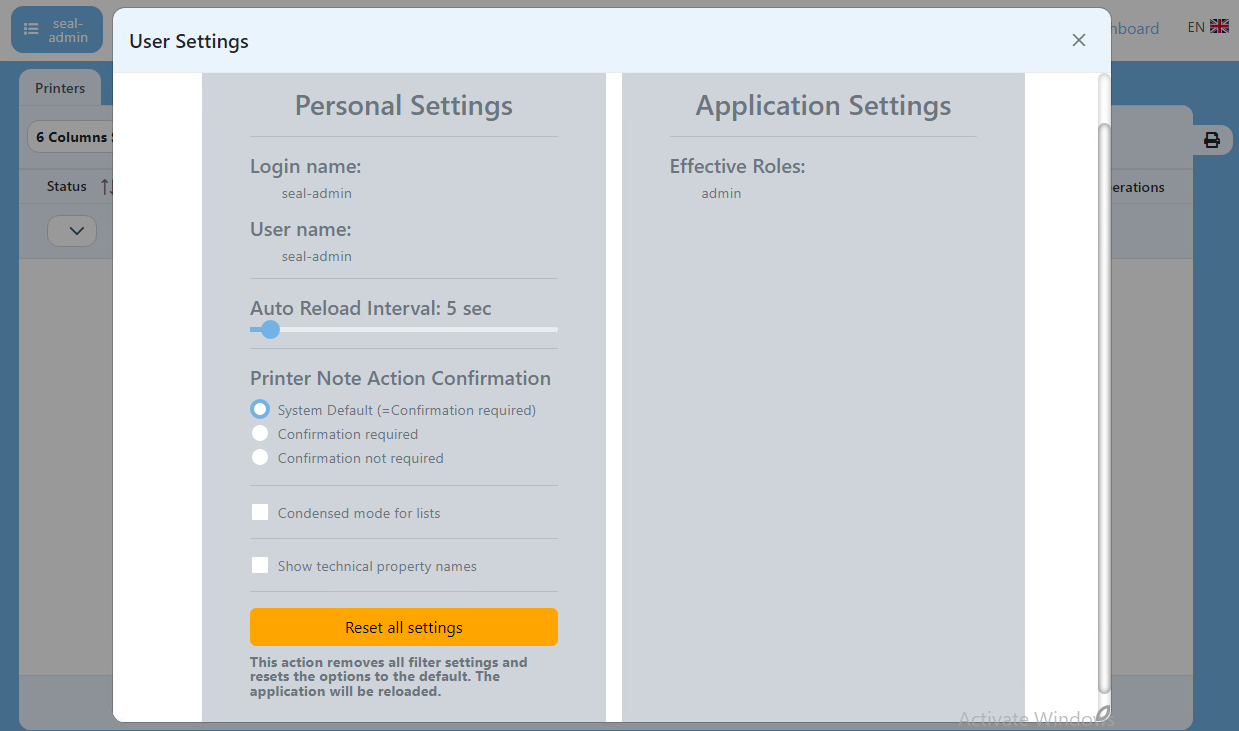Click the 'Reset all settings' button
This screenshot has height=731, width=1239.
click(x=403, y=627)
